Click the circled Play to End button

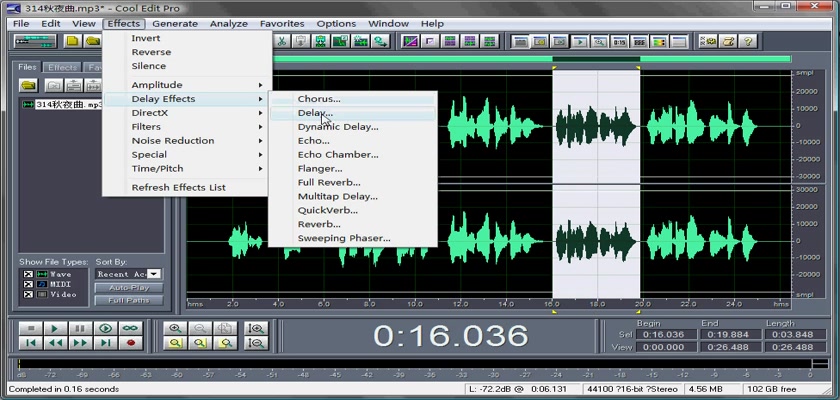pyautogui.click(x=106, y=328)
